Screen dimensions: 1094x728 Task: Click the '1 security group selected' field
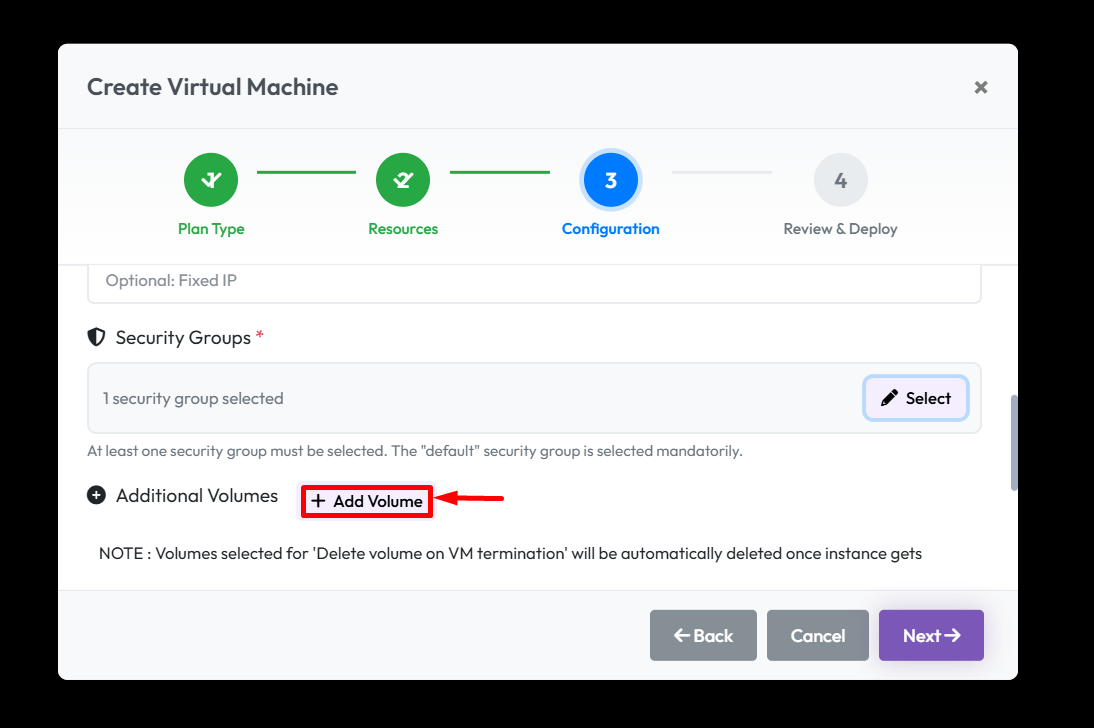click(x=470, y=398)
